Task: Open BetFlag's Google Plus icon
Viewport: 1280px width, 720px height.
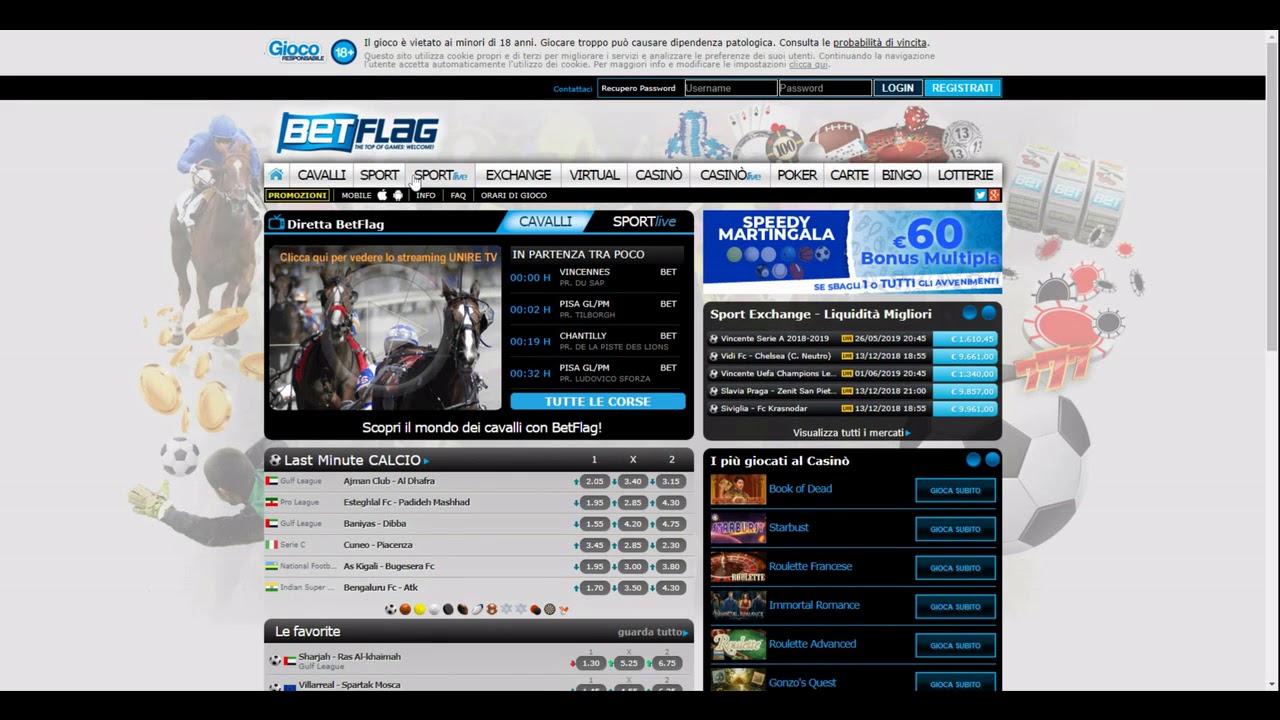Action: [994, 195]
